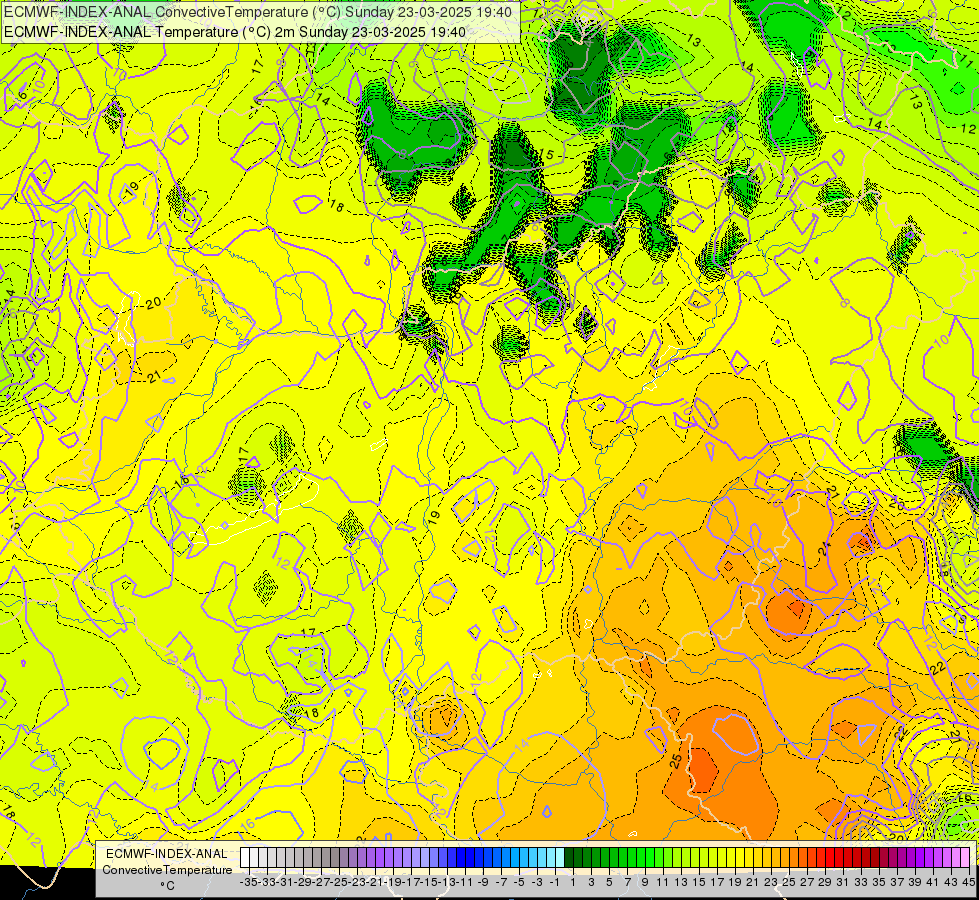
Task: Click the 29 value on the legend scale
Action: point(825,883)
